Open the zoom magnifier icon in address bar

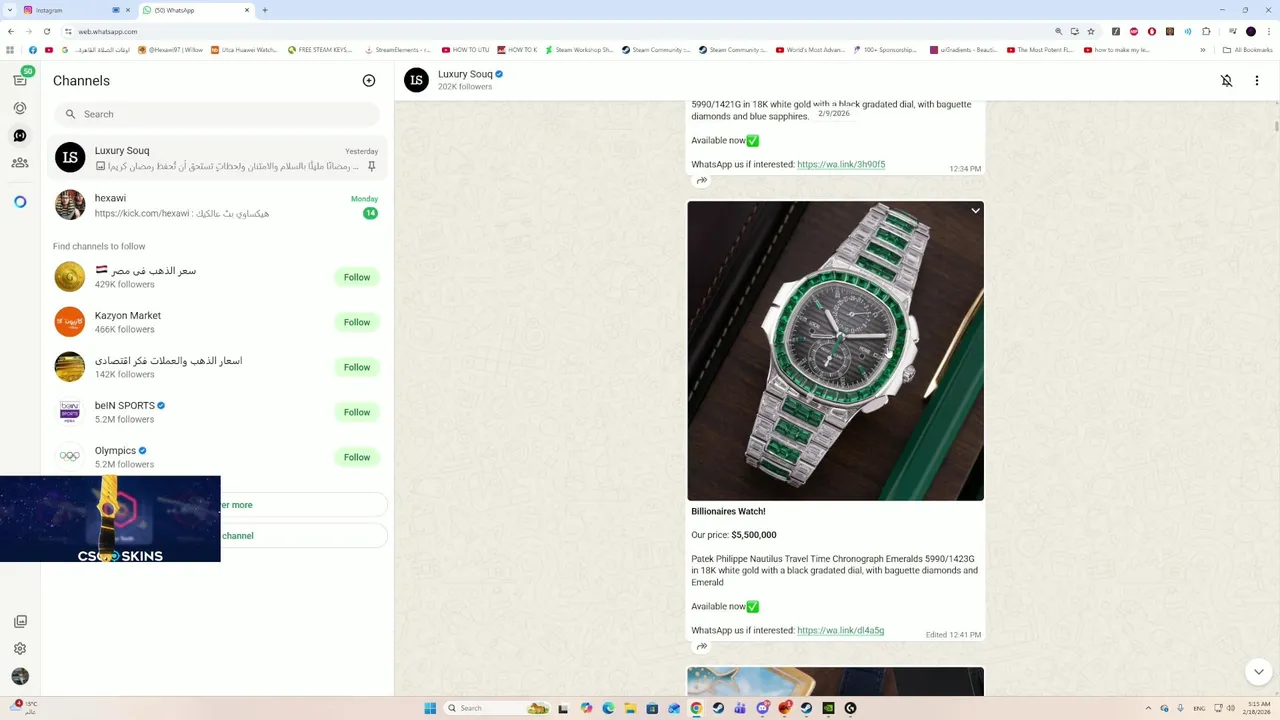1059,31
